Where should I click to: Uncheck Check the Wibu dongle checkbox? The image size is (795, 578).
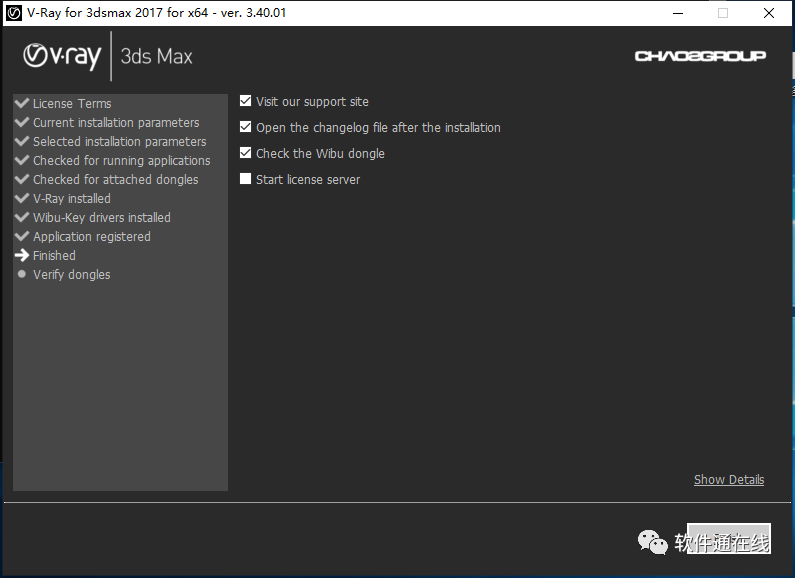pos(245,153)
